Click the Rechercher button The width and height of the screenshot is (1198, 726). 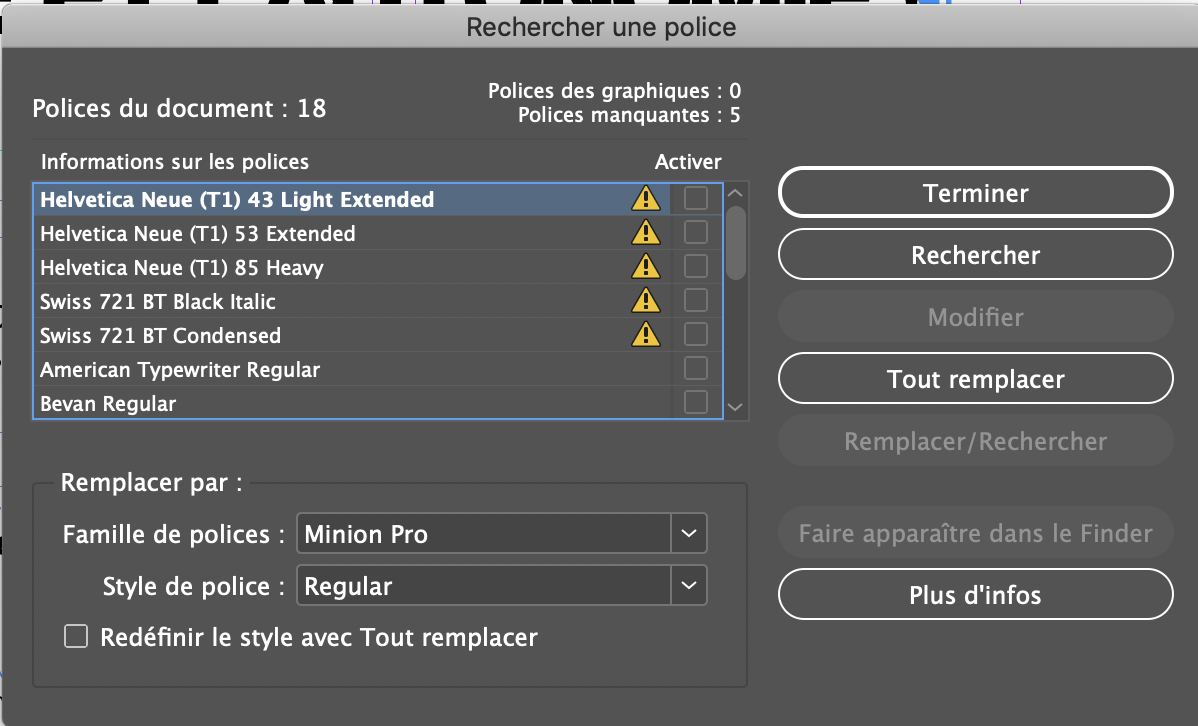[x=975, y=256]
